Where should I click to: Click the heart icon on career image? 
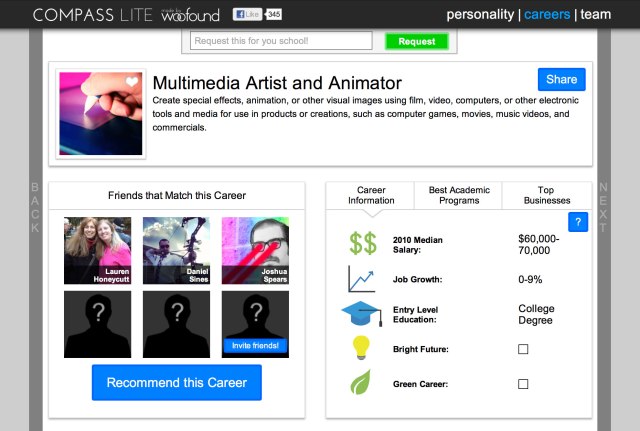(132, 82)
